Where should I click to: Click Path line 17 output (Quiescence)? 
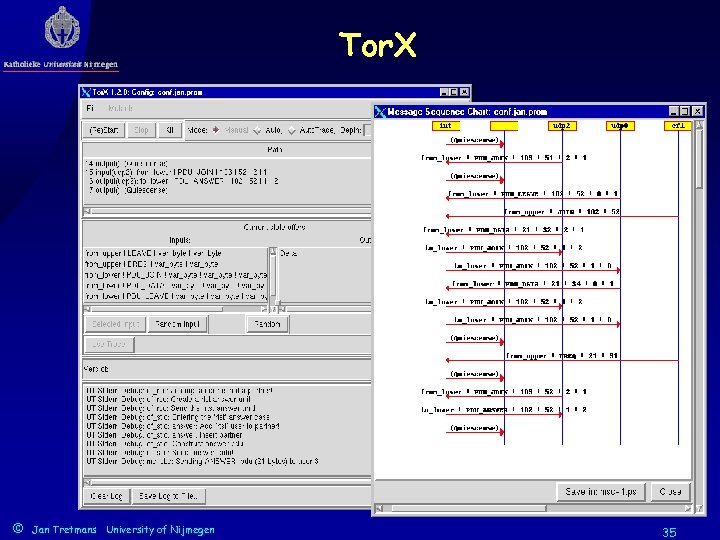point(127,190)
